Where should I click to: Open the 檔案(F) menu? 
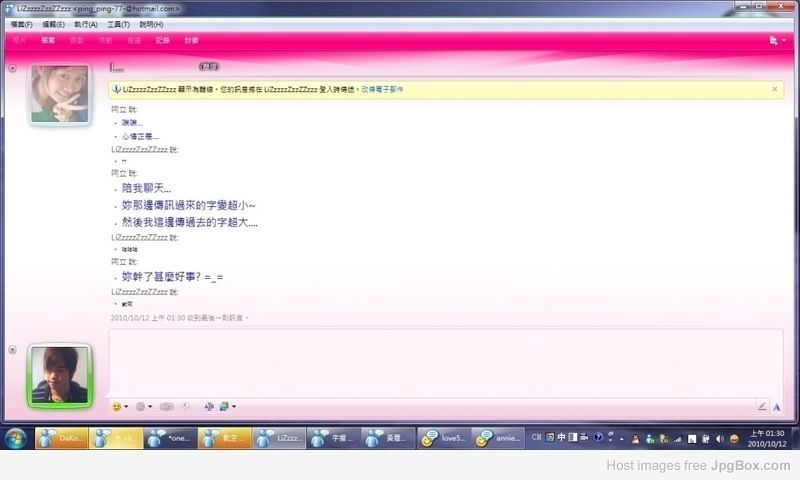click(21, 24)
